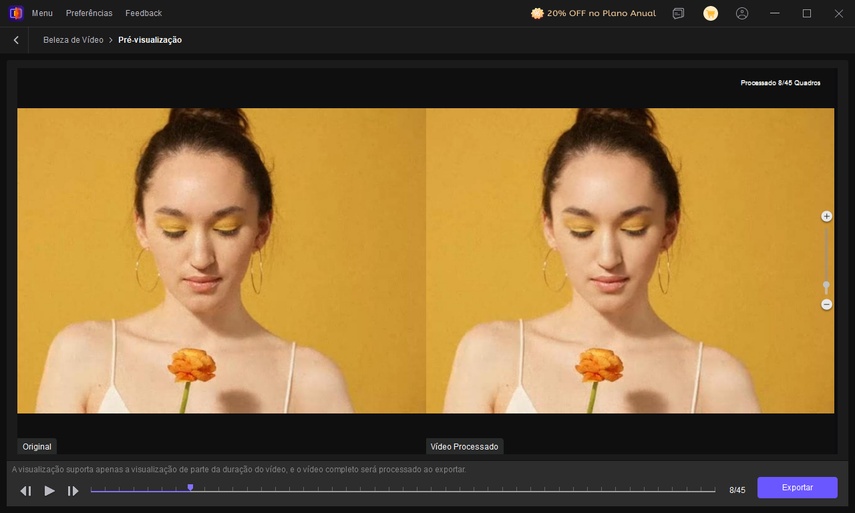Click the preview duration notice text

(x=239, y=469)
